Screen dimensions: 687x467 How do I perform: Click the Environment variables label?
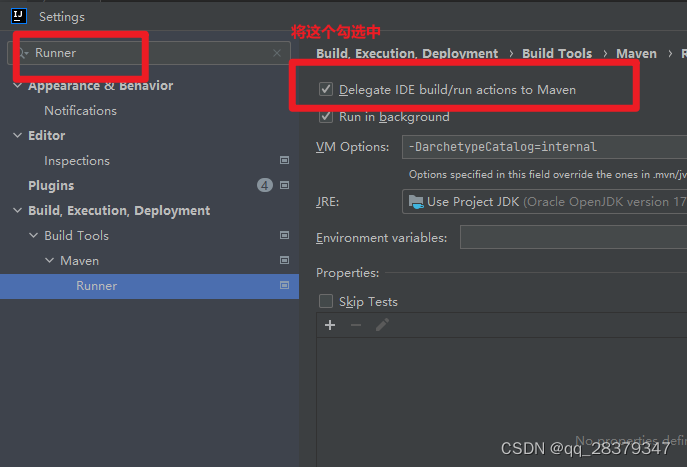381,238
